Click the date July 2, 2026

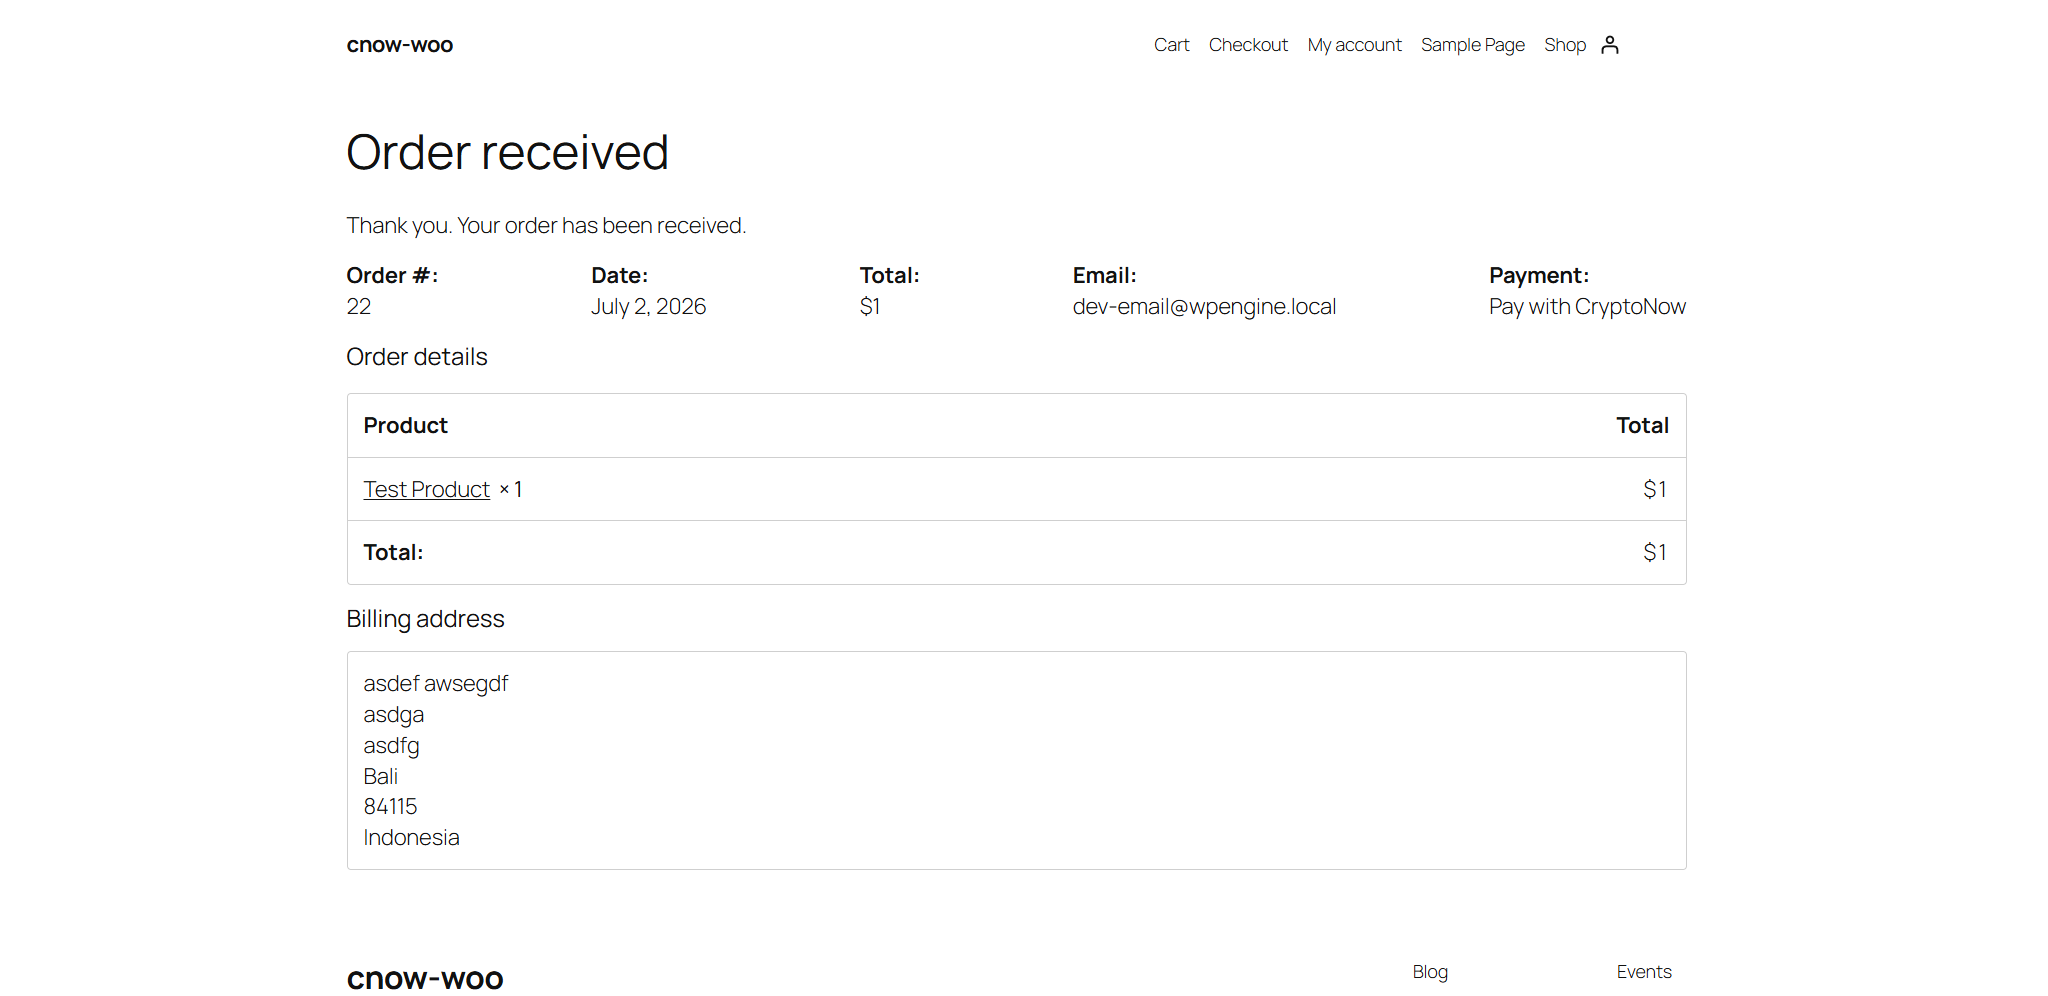click(649, 307)
